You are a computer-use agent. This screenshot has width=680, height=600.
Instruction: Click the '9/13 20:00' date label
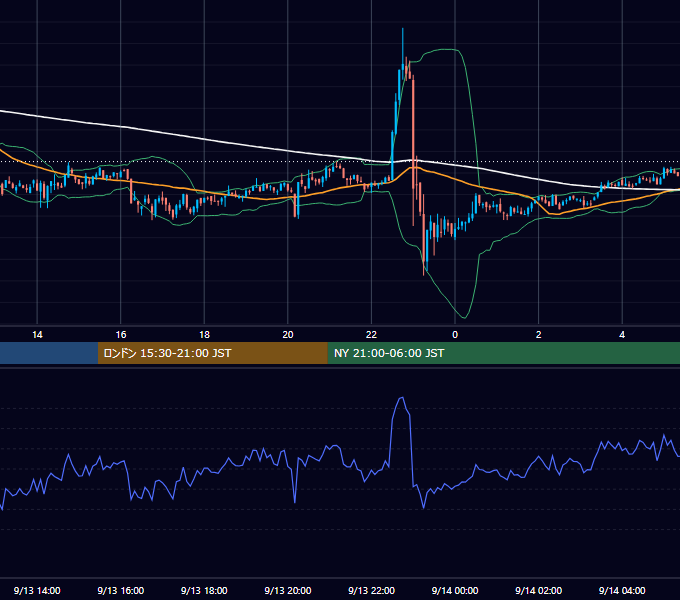tap(288, 590)
